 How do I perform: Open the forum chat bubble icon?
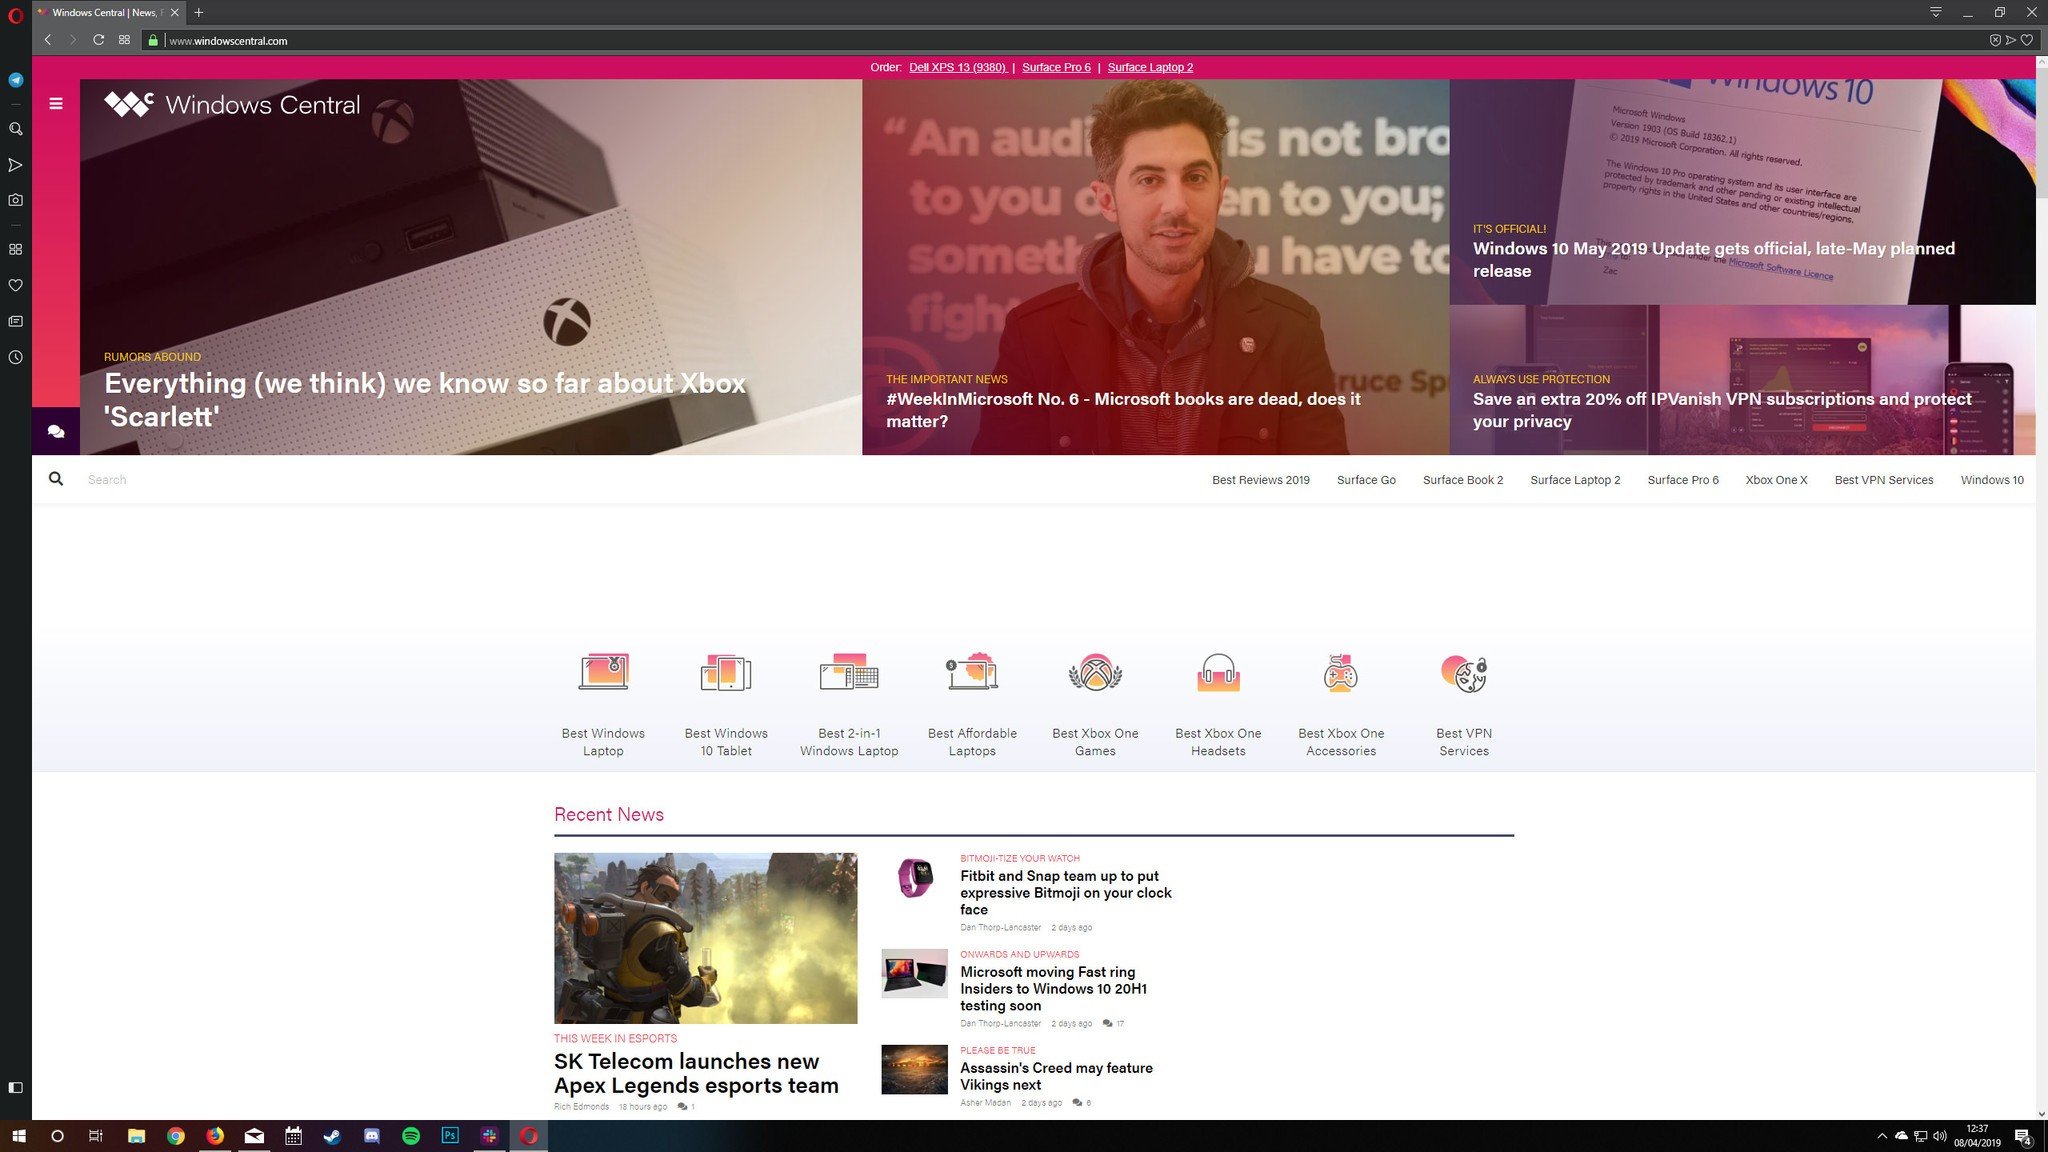click(56, 431)
